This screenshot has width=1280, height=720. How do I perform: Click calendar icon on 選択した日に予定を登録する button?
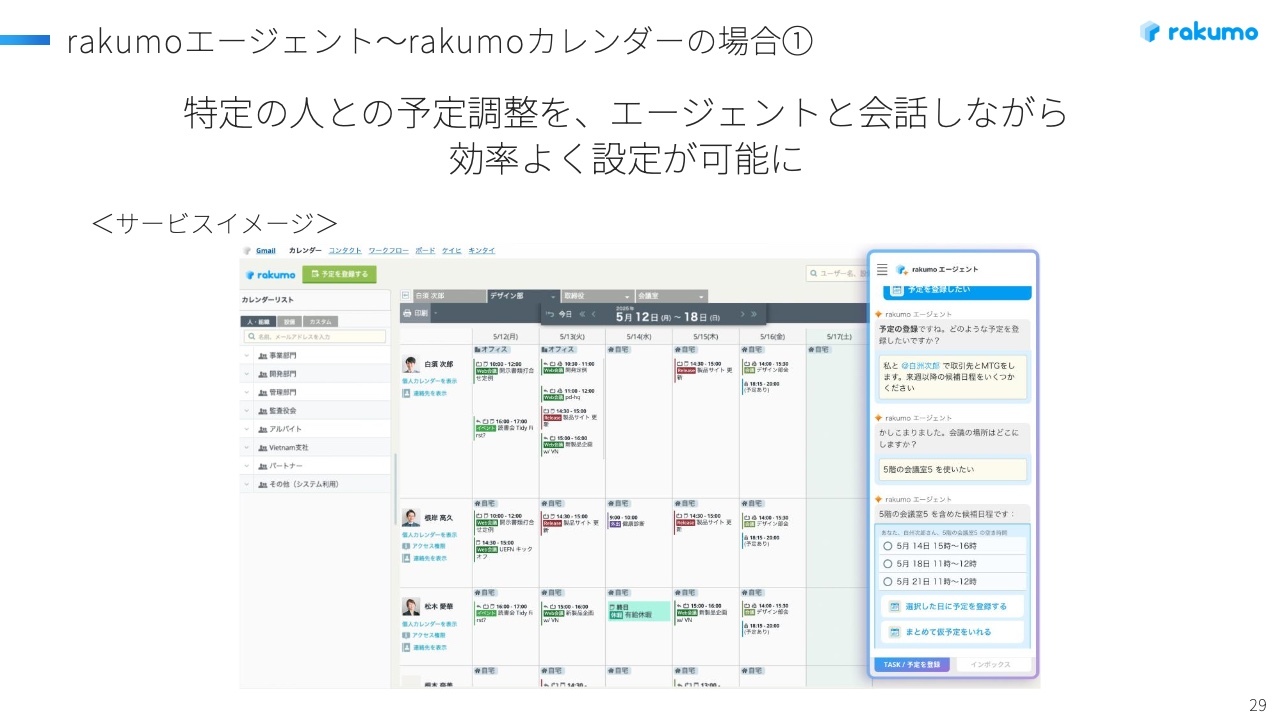coord(895,606)
